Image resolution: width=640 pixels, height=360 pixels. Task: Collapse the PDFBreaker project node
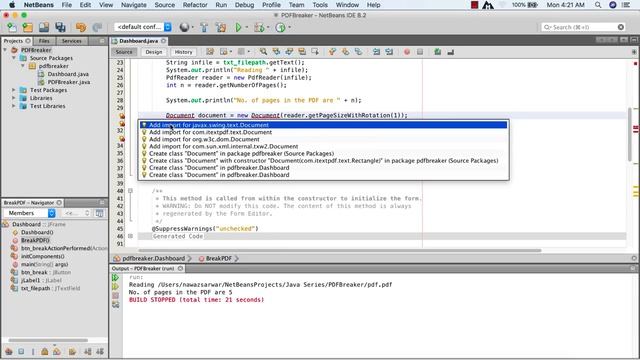coord(5,50)
